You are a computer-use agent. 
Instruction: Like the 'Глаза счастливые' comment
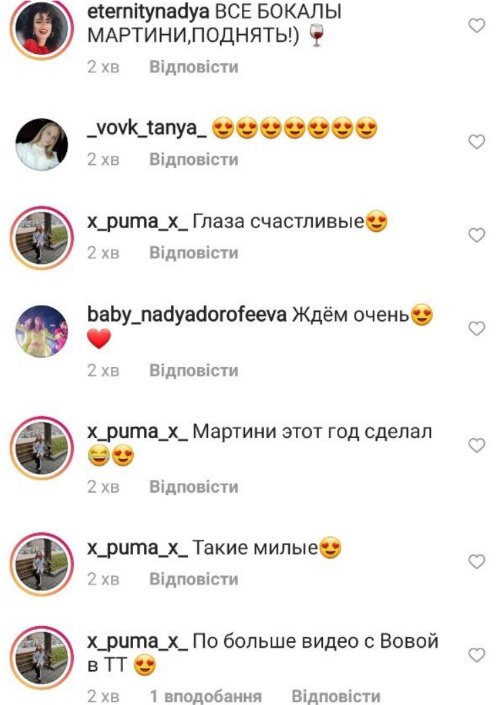click(x=476, y=235)
